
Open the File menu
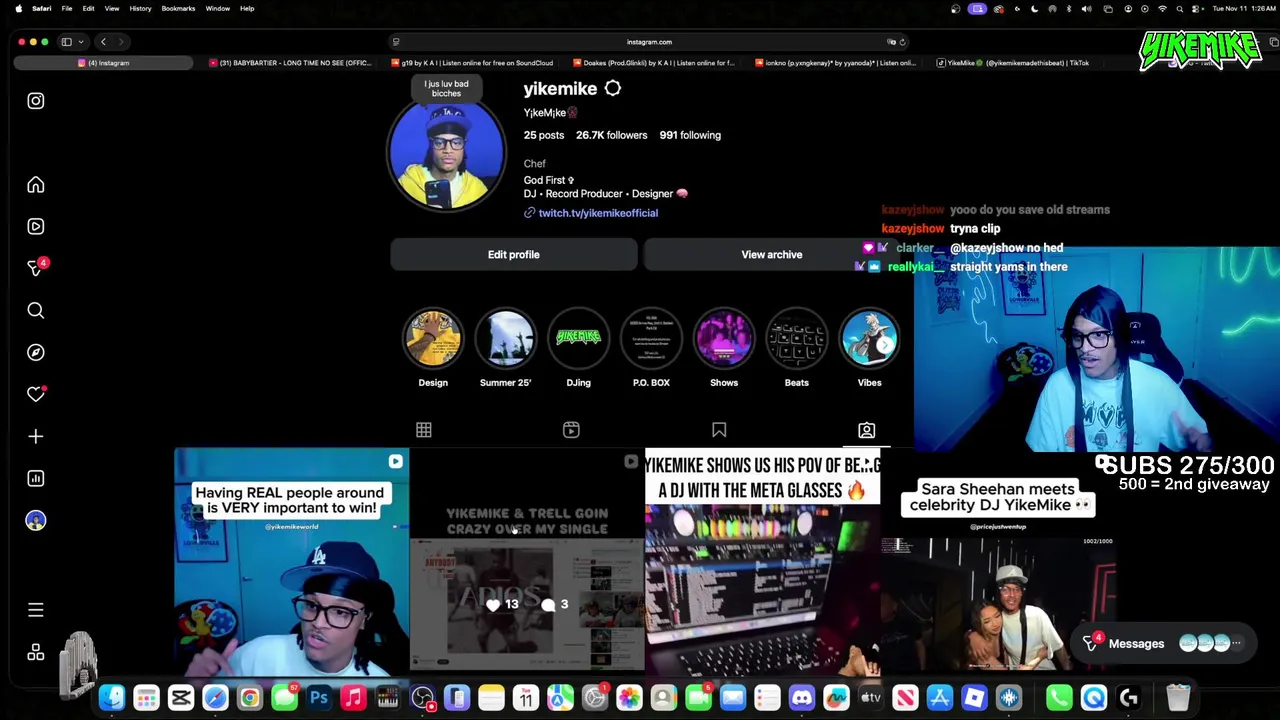[x=66, y=8]
